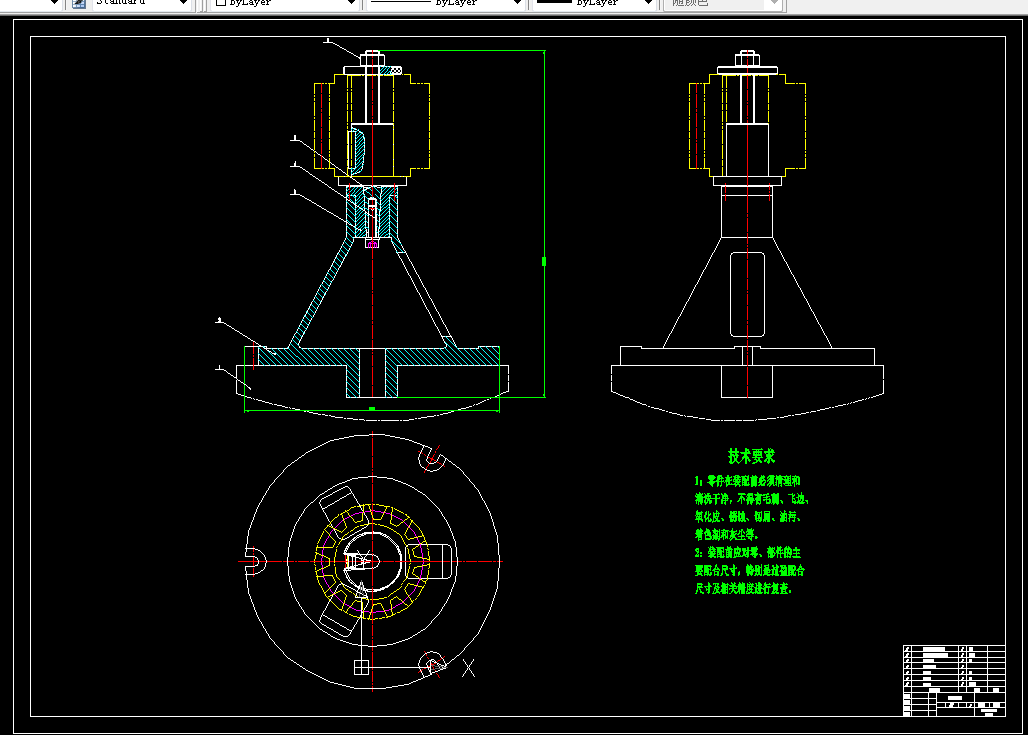The height and width of the screenshot is (735, 1028).
Task: Click the note line starting 1: 零件在装配前
Action: click(747, 481)
